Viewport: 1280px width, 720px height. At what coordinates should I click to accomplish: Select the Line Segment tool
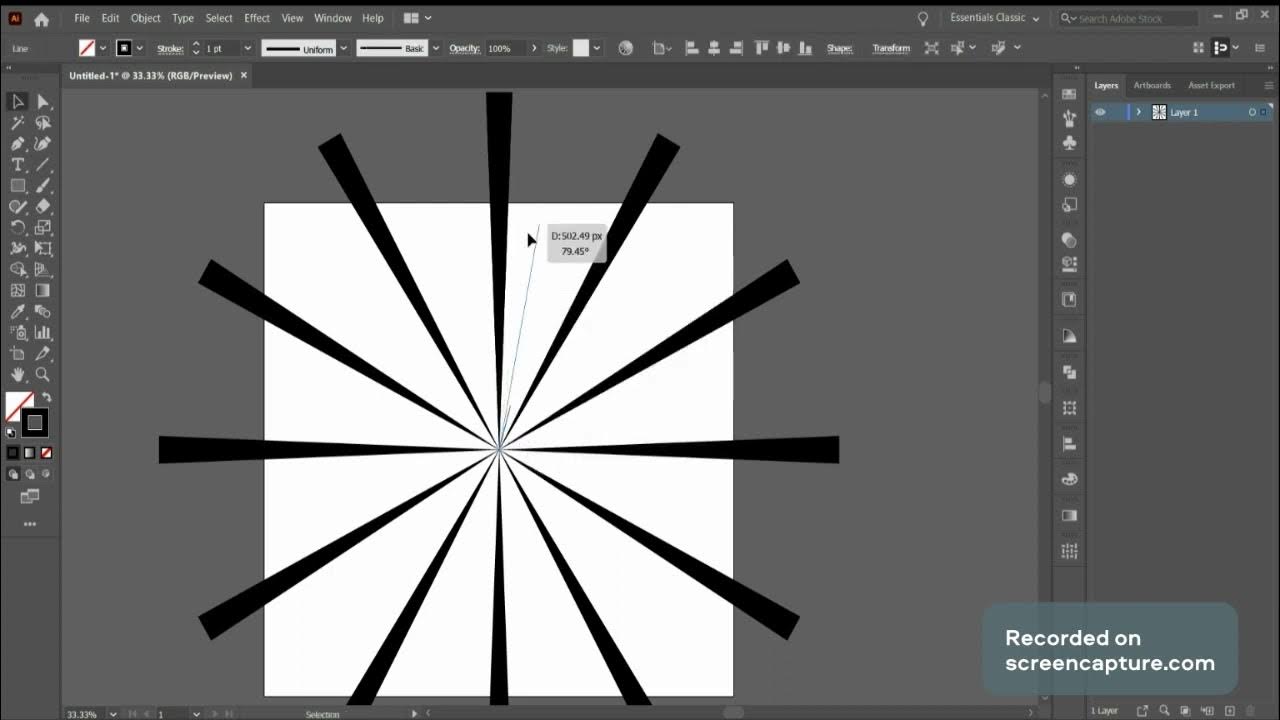pos(43,165)
